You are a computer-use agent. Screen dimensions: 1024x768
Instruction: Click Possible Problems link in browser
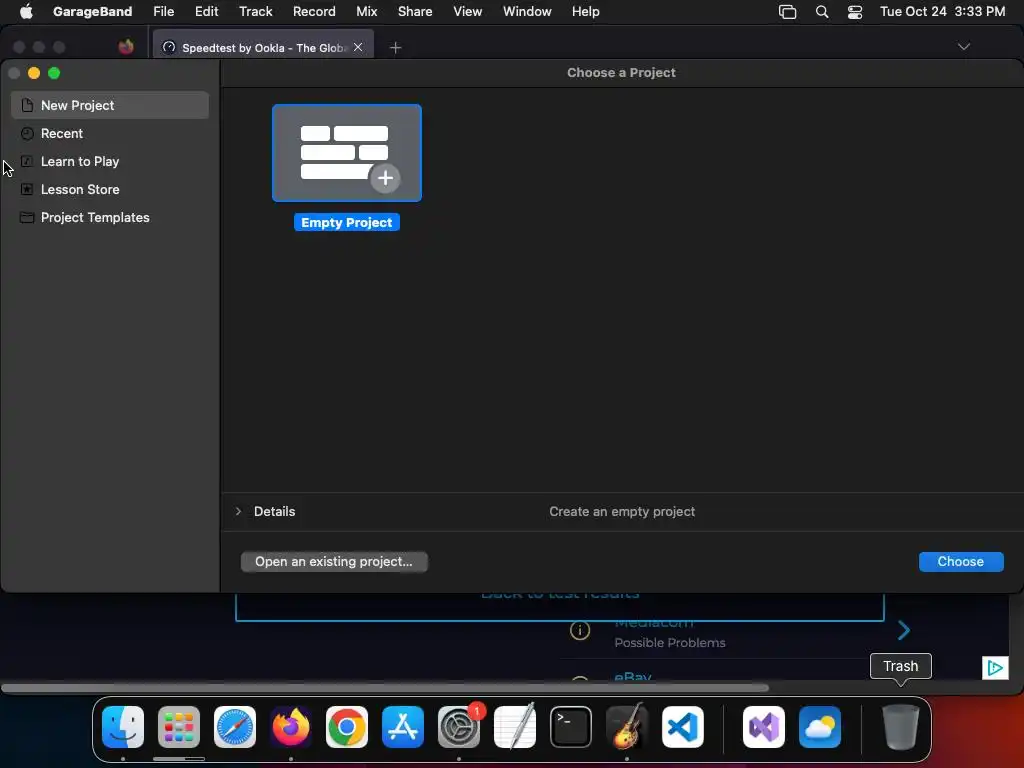point(669,643)
